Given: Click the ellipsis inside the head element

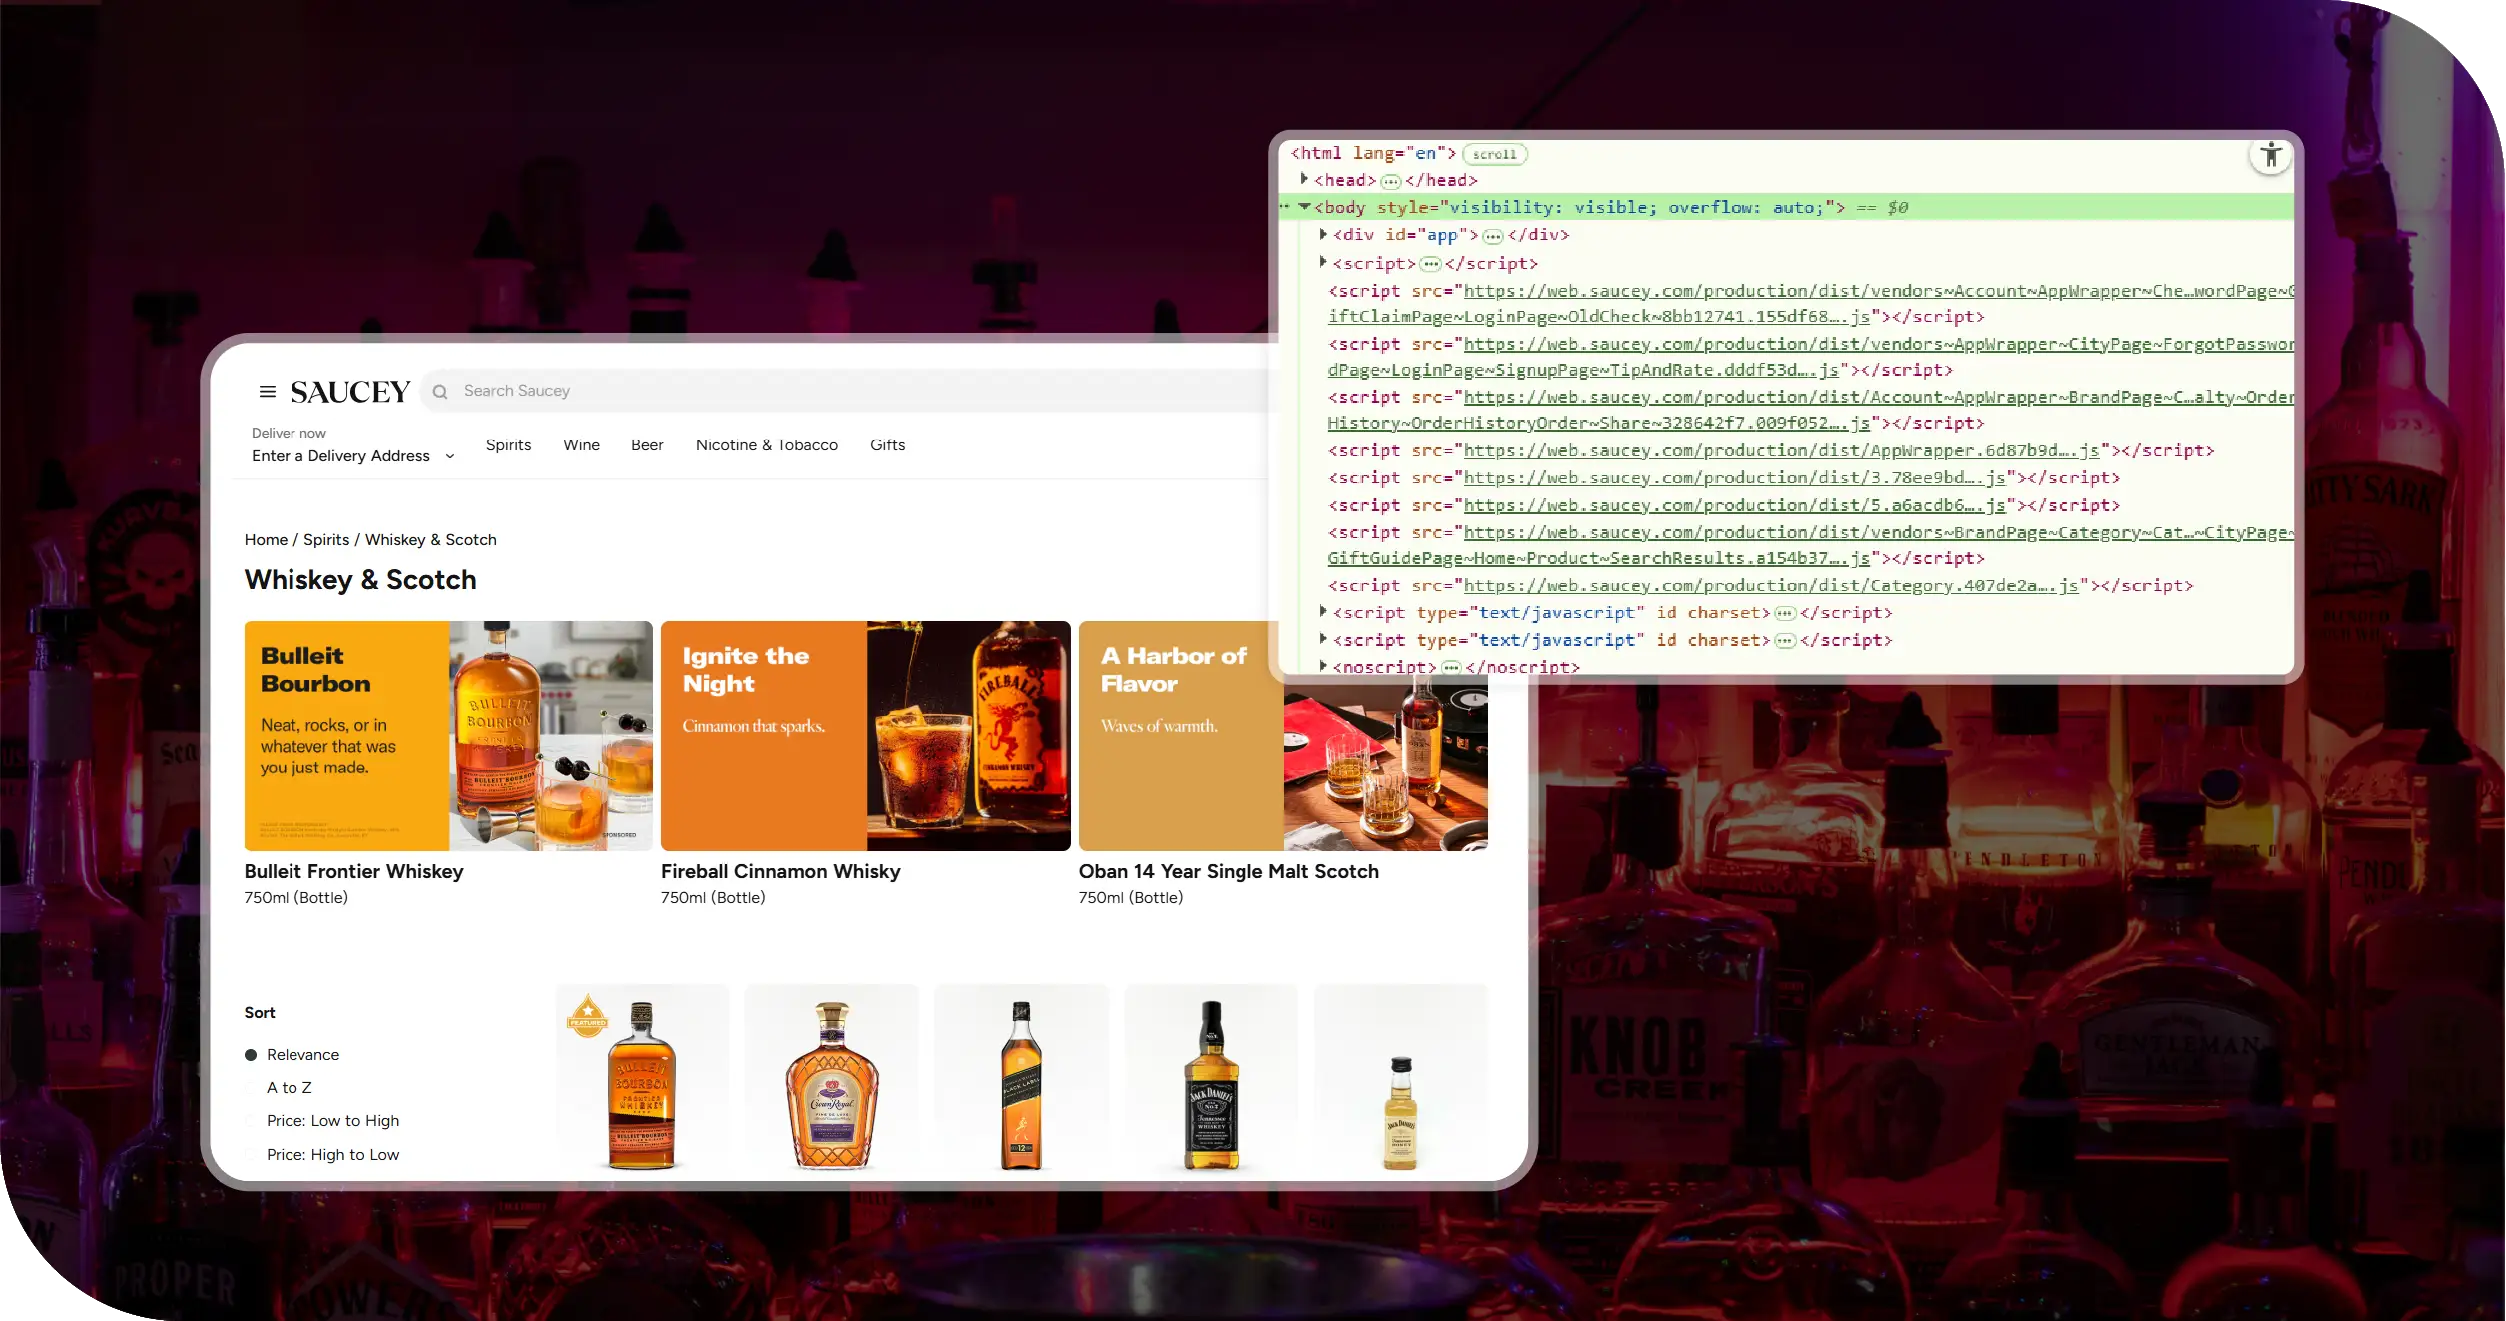Looking at the screenshot, I should pyautogui.click(x=1390, y=181).
